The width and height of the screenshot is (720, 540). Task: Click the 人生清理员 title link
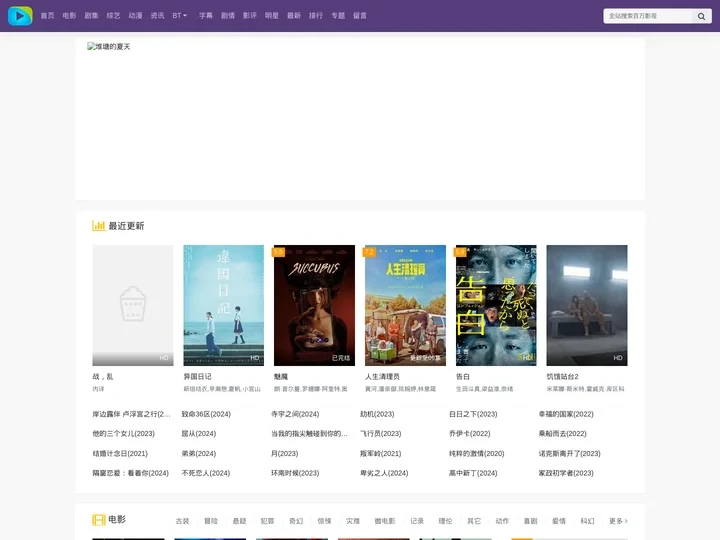point(382,377)
